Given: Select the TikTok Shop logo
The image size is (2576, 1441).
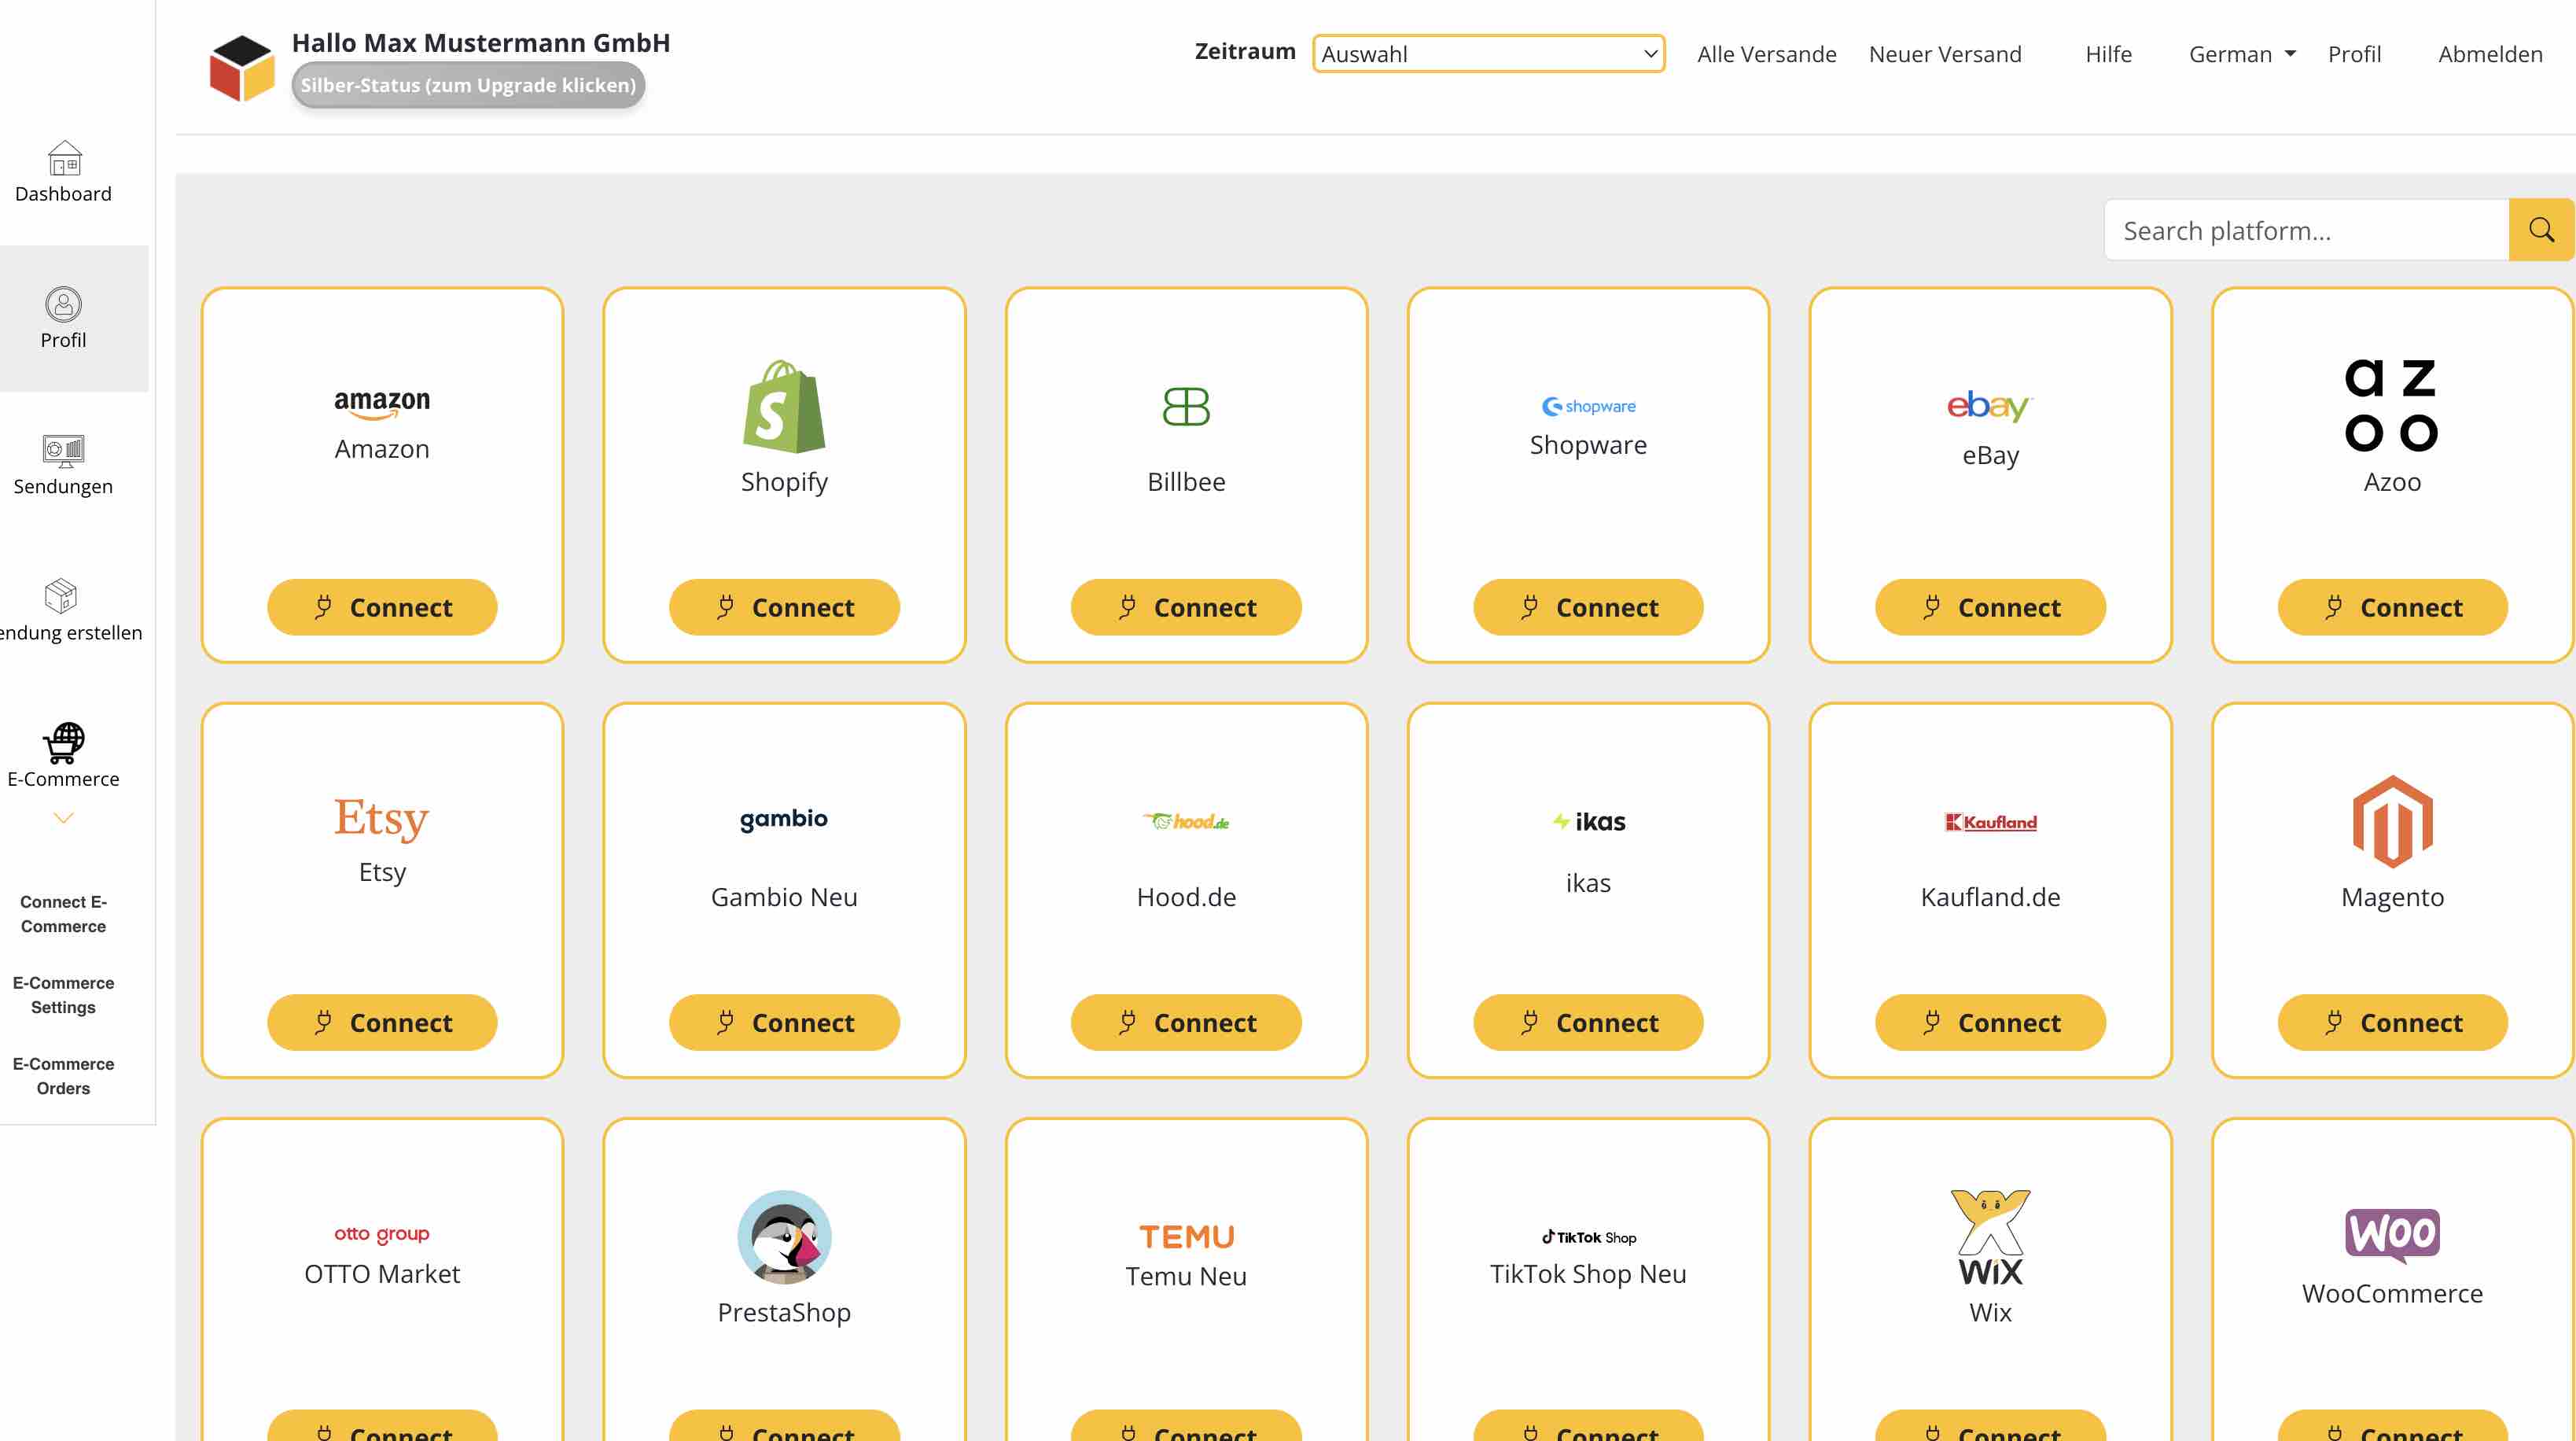Looking at the screenshot, I should click(x=1588, y=1237).
